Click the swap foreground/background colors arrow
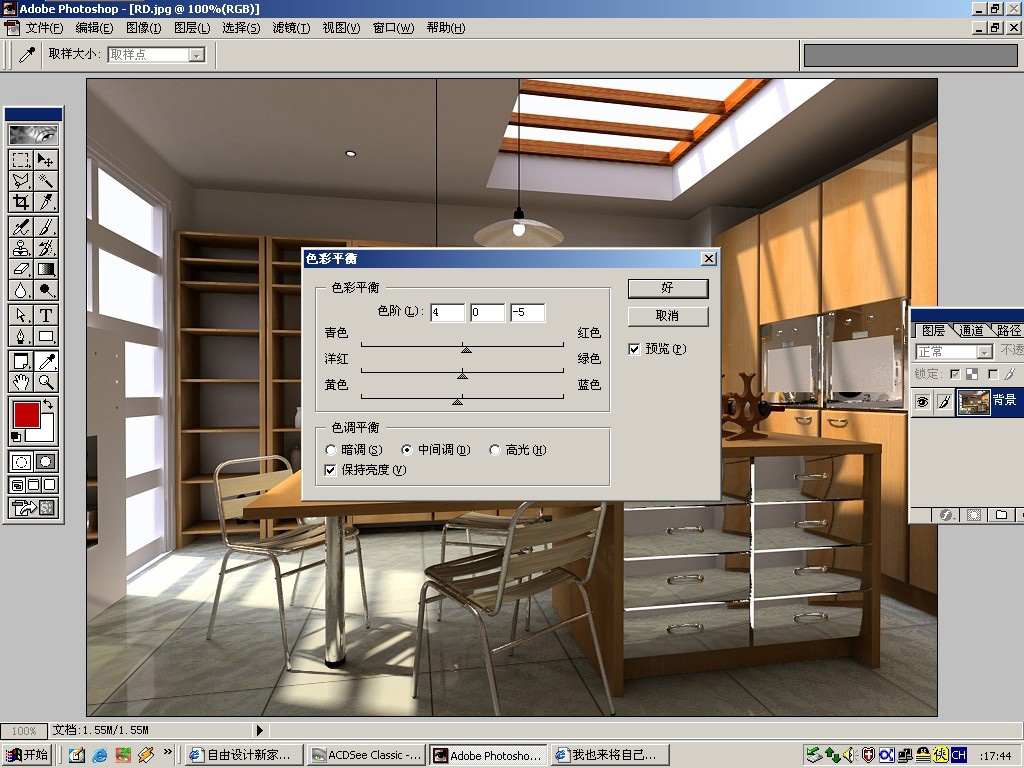Image resolution: width=1024 pixels, height=768 pixels. [x=48, y=405]
